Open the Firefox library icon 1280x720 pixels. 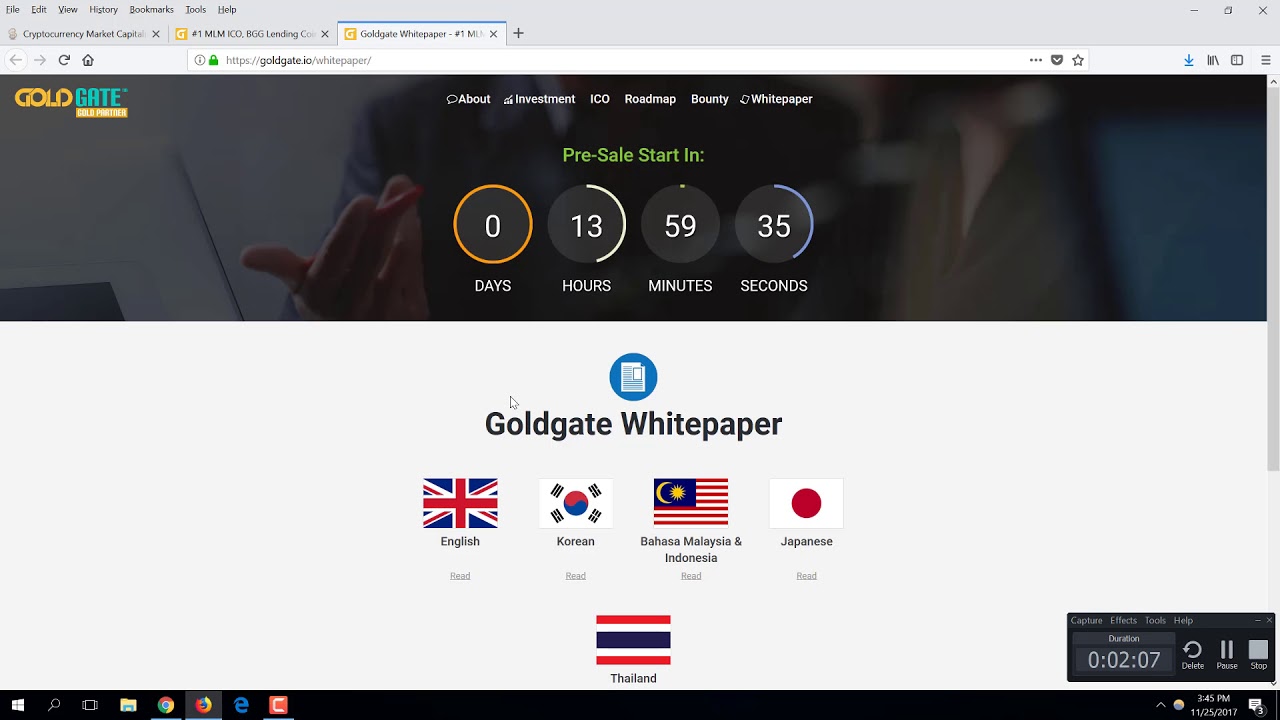click(1213, 60)
